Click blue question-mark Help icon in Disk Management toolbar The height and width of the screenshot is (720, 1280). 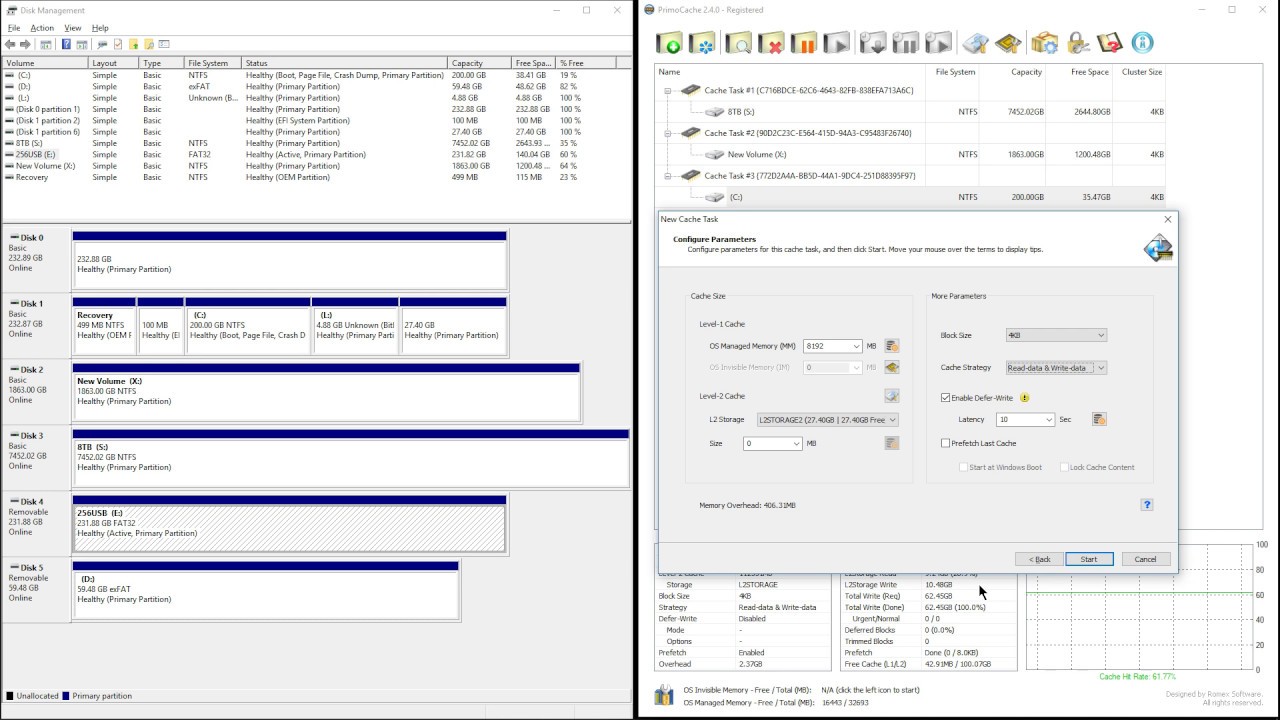[66, 44]
